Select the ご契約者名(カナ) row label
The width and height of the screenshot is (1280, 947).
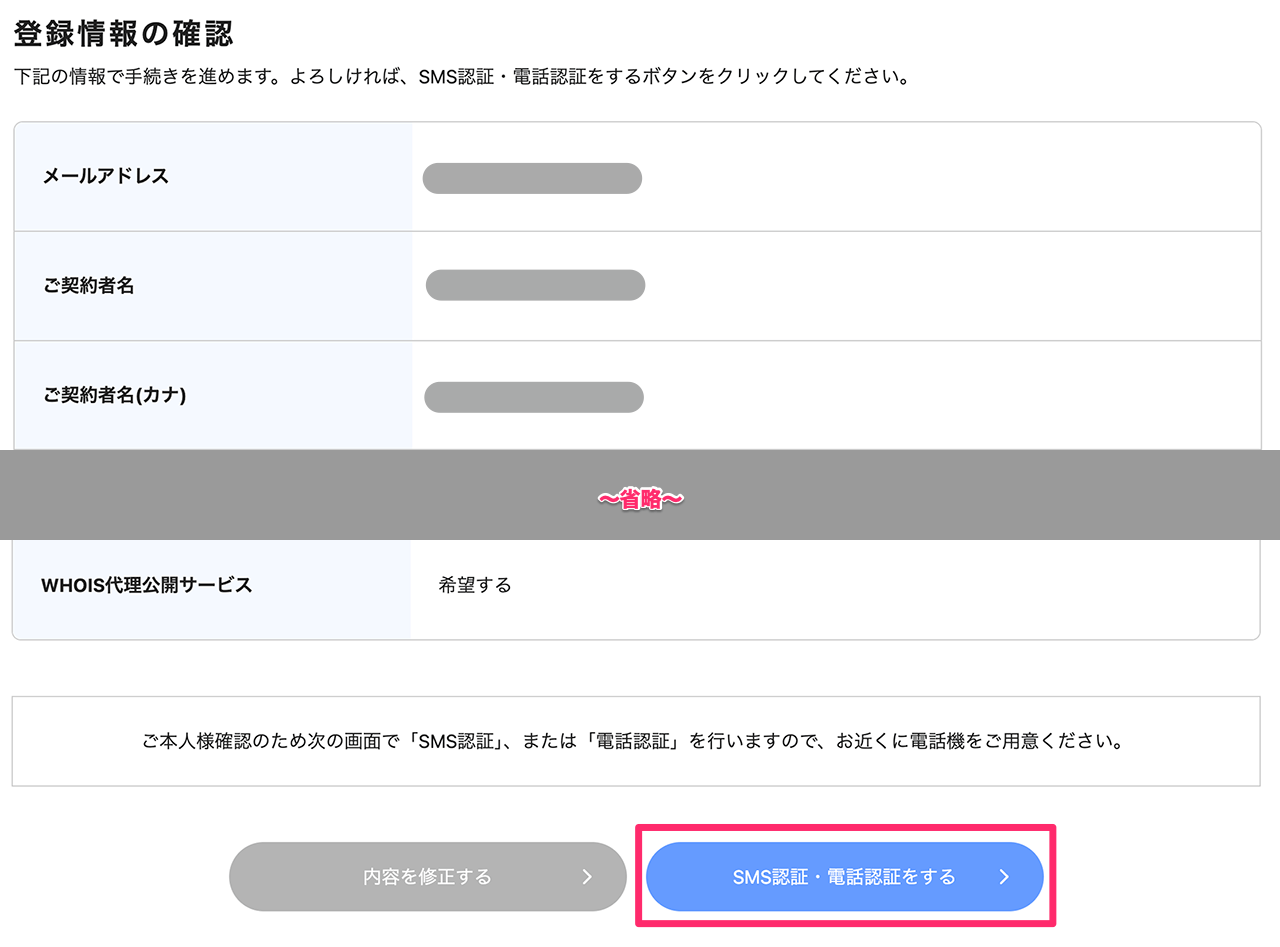point(114,395)
